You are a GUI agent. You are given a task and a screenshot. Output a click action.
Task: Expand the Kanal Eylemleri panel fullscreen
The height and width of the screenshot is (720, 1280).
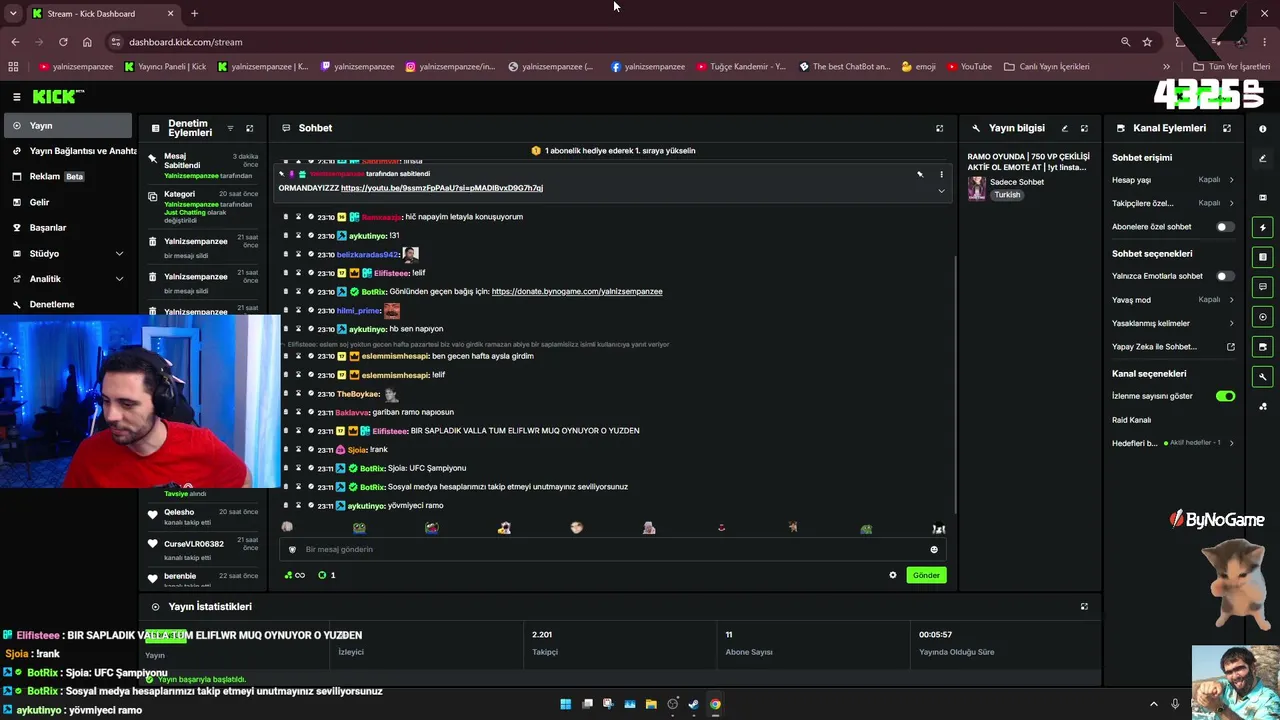click(x=1227, y=128)
